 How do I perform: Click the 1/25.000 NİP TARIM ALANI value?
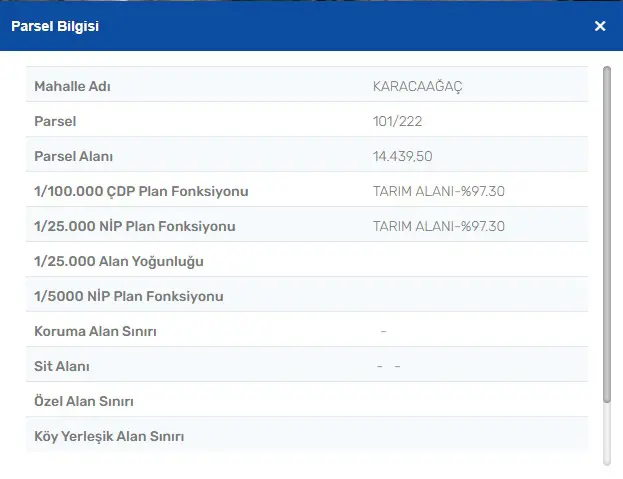[439, 226]
